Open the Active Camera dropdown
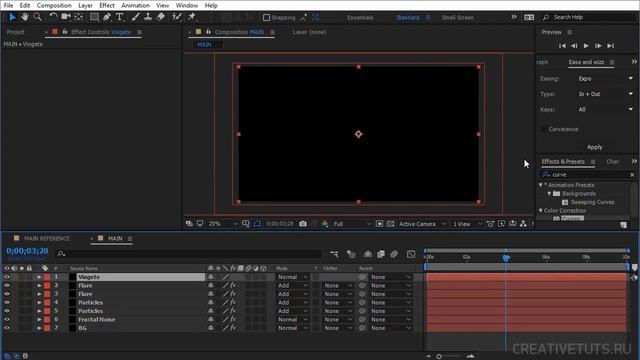640x360 pixels. pyautogui.click(x=422, y=224)
